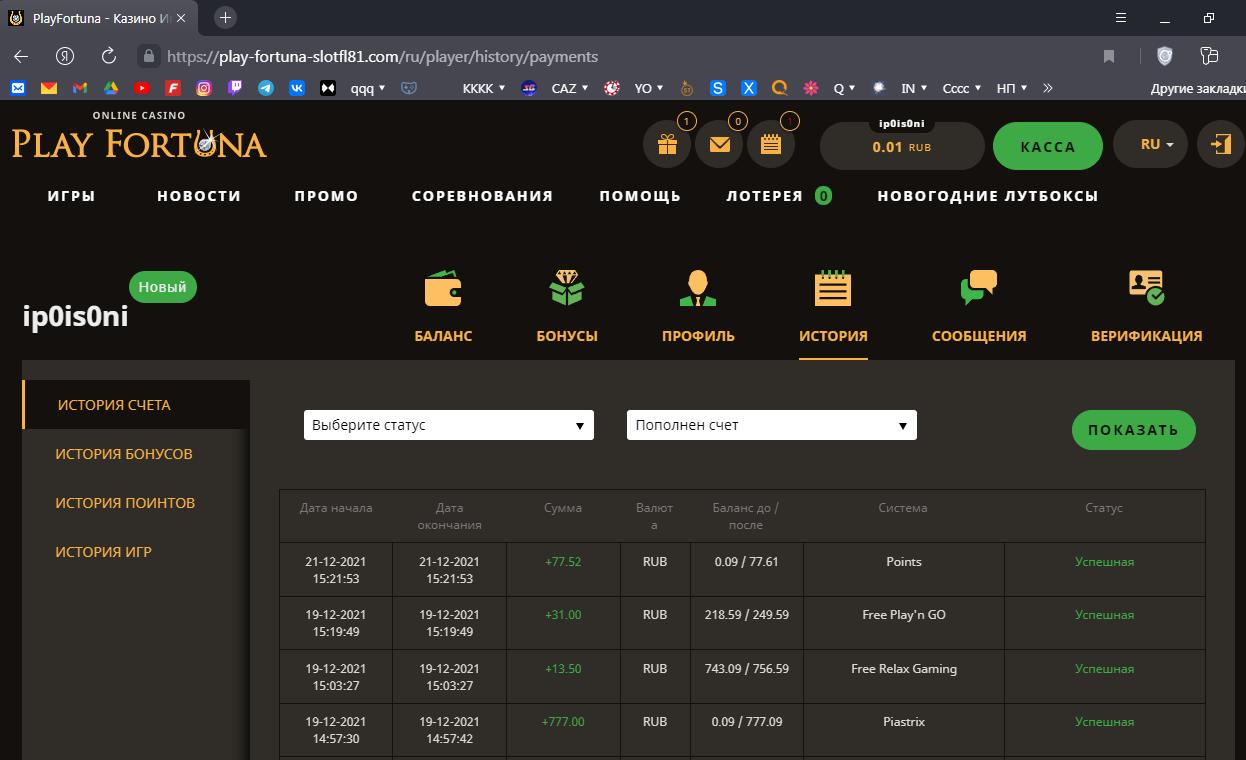Open the Соревнования menu item
1246x760 pixels.
click(482, 196)
